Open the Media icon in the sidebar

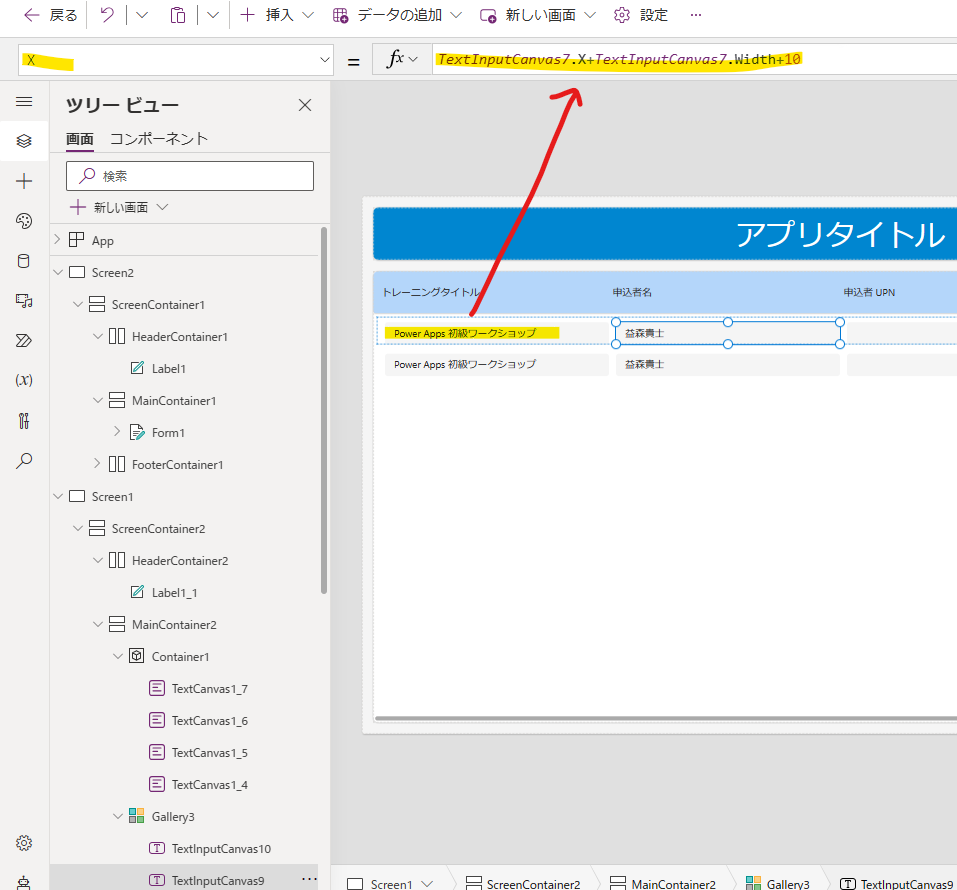pos(24,301)
